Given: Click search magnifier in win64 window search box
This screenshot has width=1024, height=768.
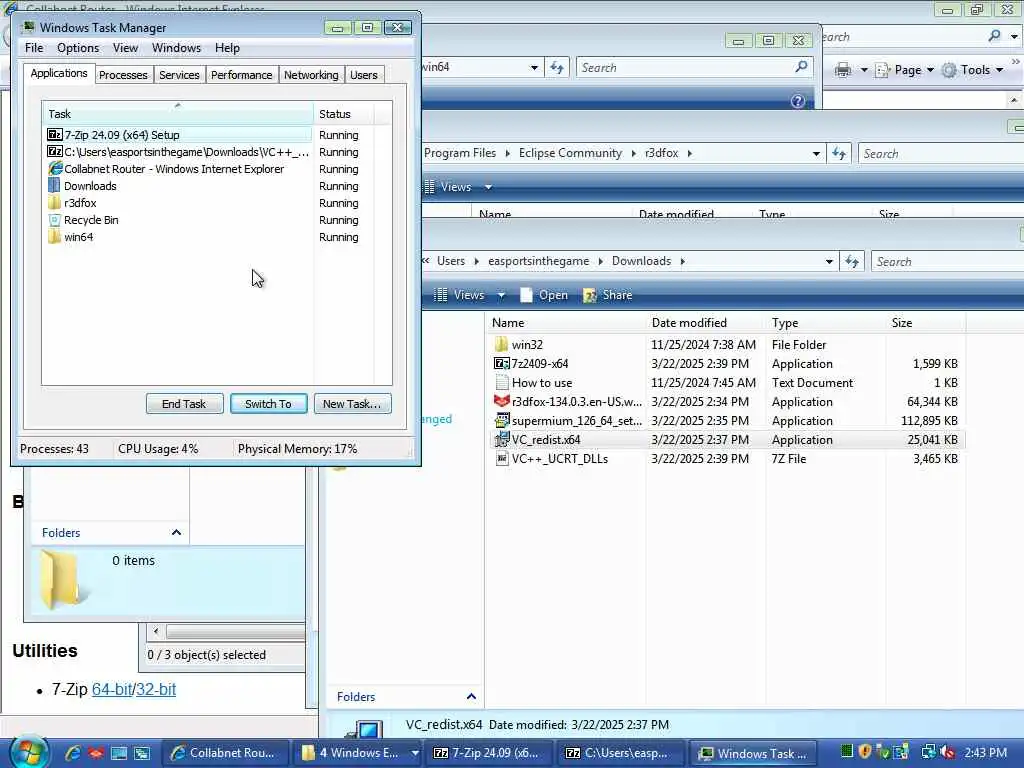Looking at the screenshot, I should pyautogui.click(x=801, y=67).
